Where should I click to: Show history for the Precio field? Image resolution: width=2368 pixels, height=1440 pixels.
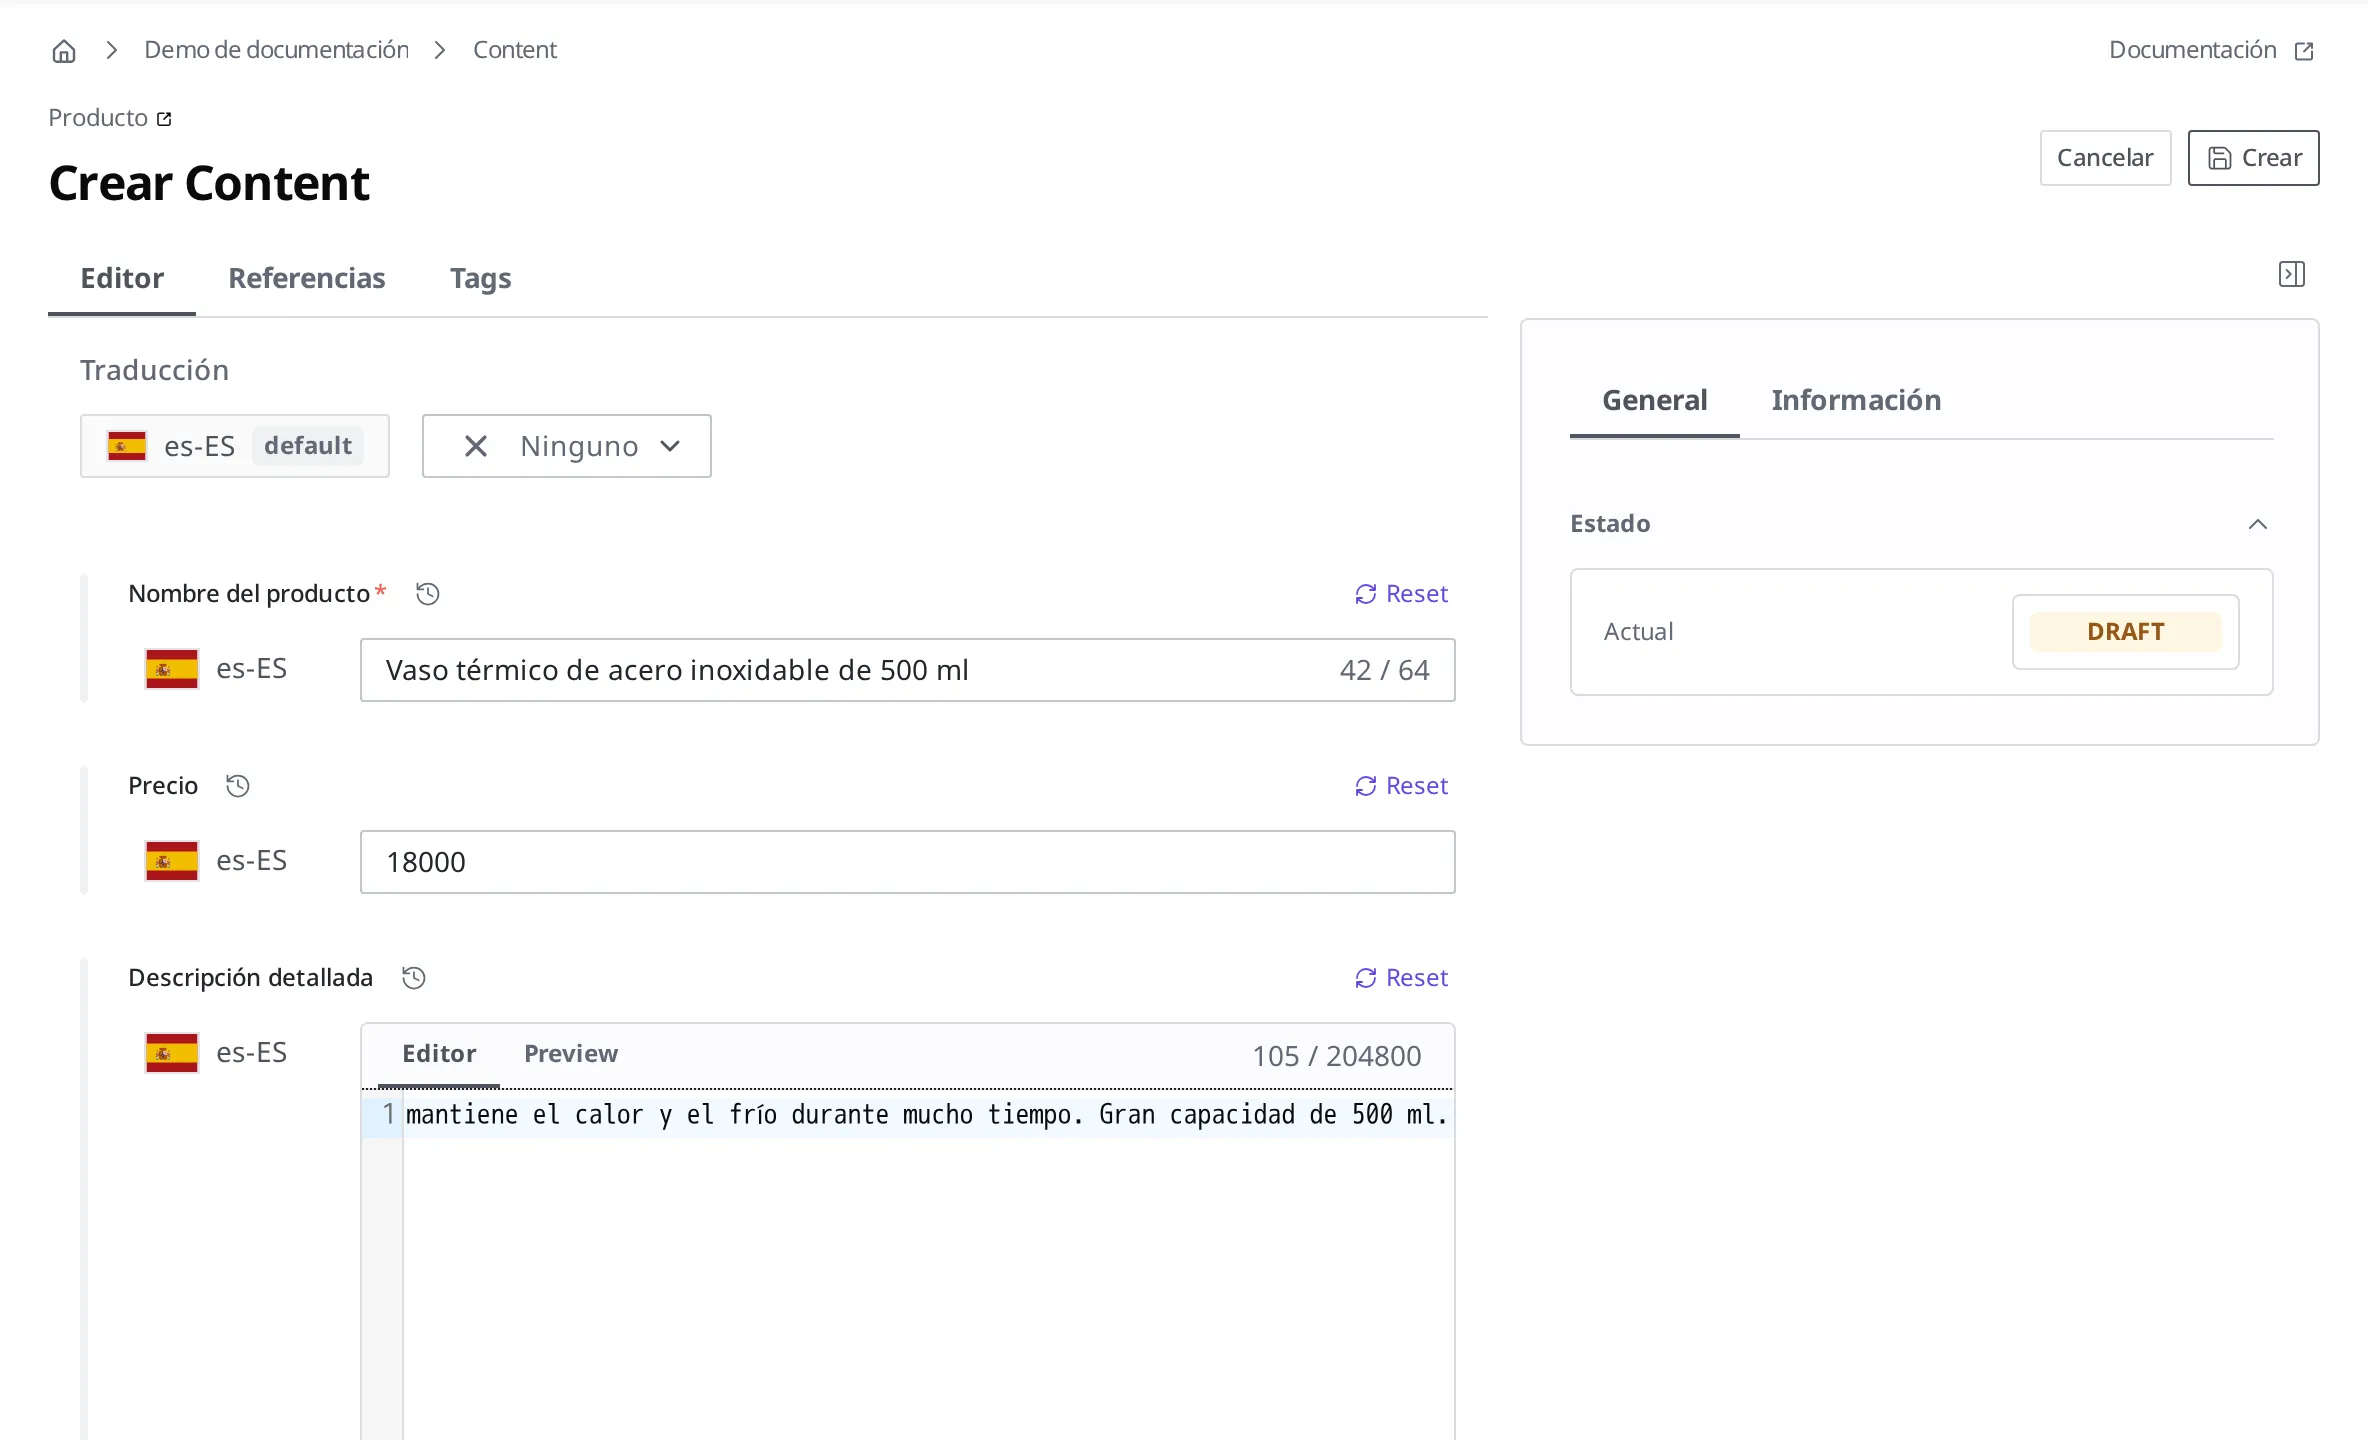[x=237, y=786]
